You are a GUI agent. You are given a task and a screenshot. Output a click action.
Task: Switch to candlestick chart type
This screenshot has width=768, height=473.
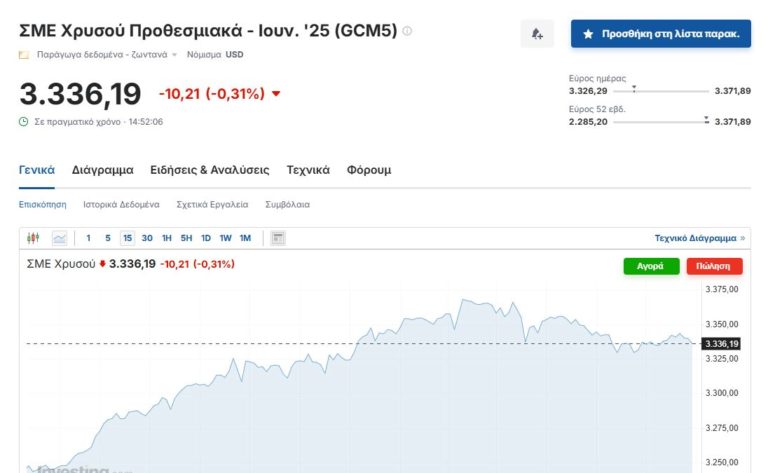click(x=33, y=238)
